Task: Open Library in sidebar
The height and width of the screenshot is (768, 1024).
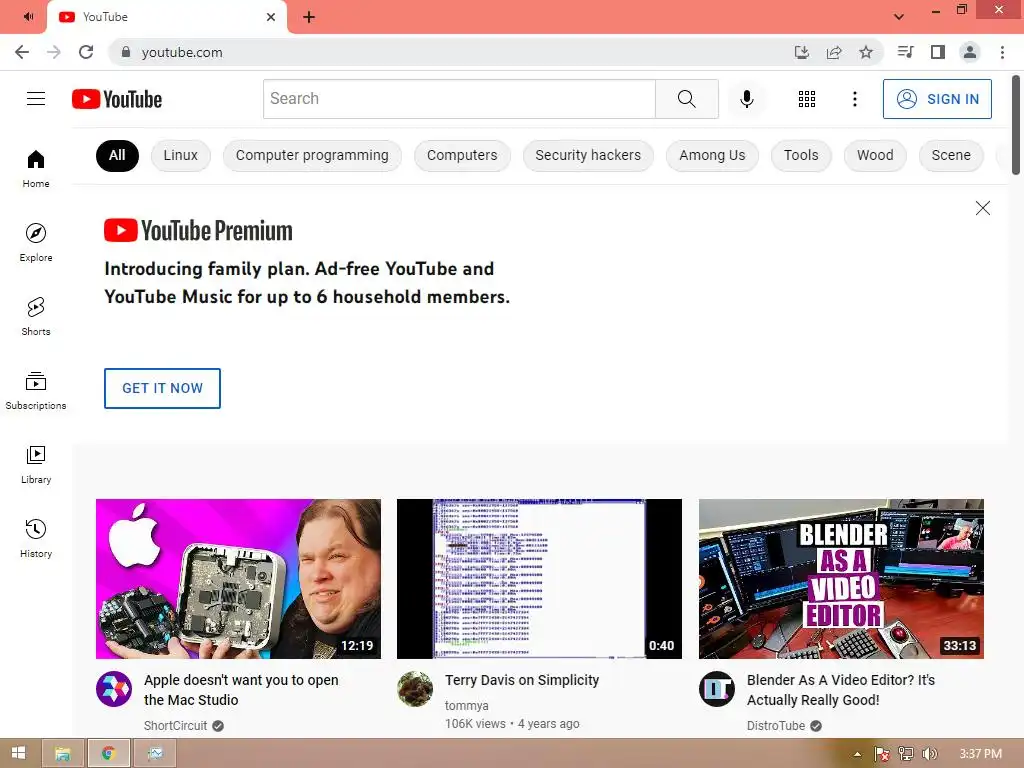Action: pyautogui.click(x=36, y=464)
